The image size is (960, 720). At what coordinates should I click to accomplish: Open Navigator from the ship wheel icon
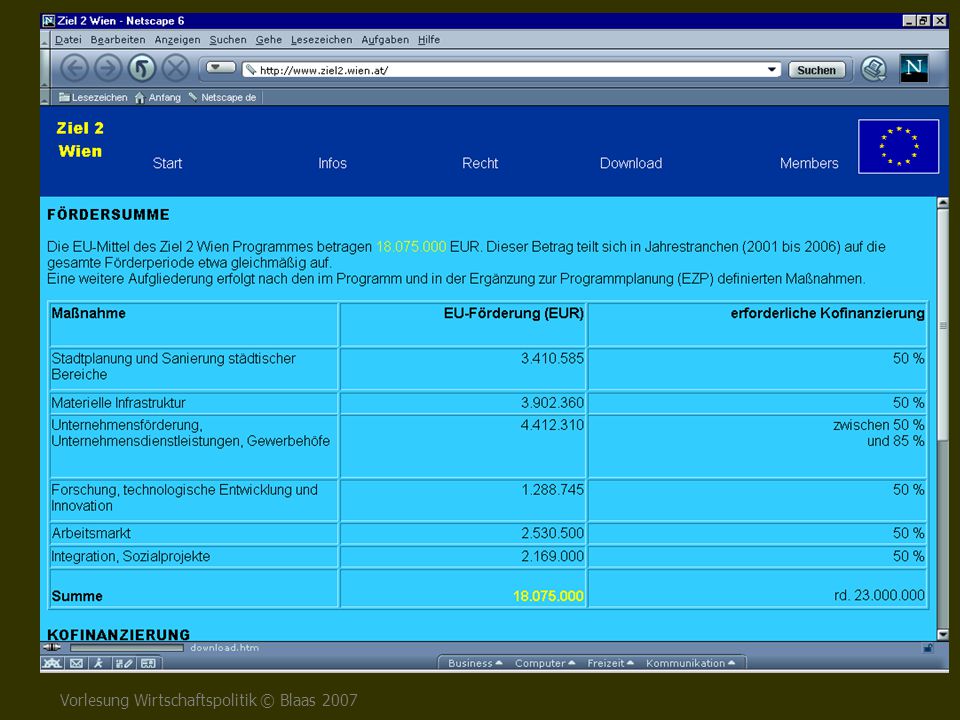point(53,663)
